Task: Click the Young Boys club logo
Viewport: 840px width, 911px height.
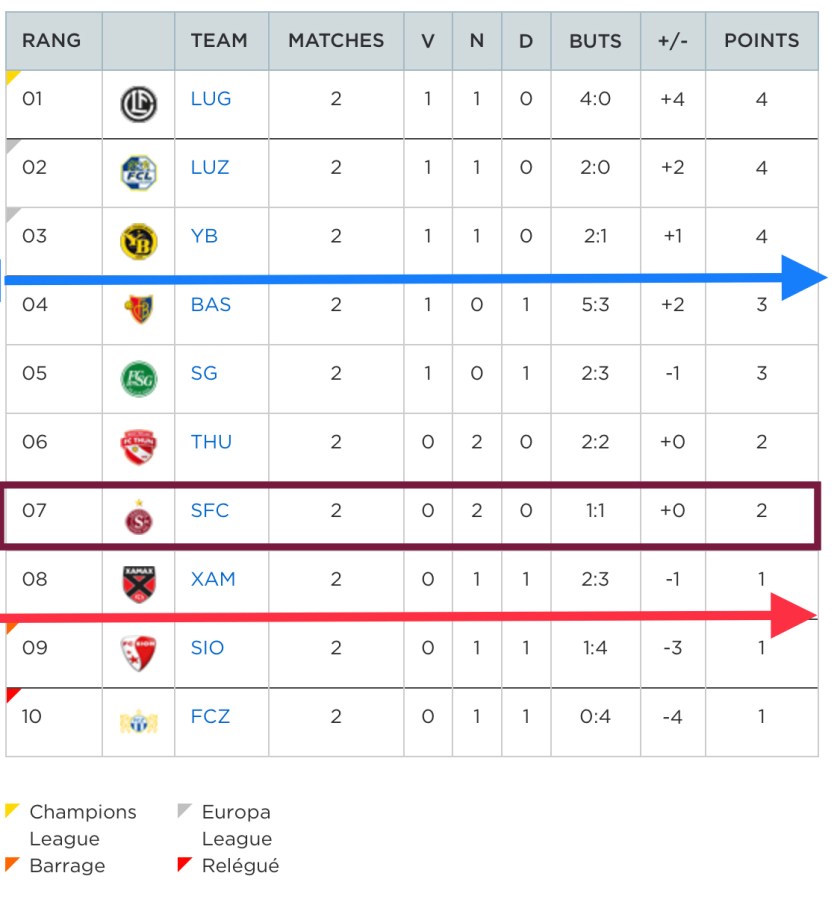Action: [138, 241]
